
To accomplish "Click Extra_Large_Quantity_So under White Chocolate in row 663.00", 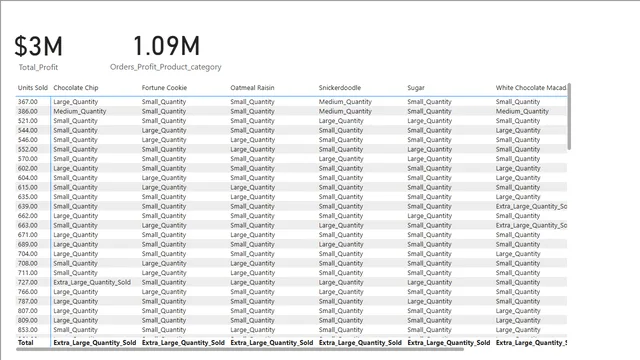I will (x=531, y=225).
